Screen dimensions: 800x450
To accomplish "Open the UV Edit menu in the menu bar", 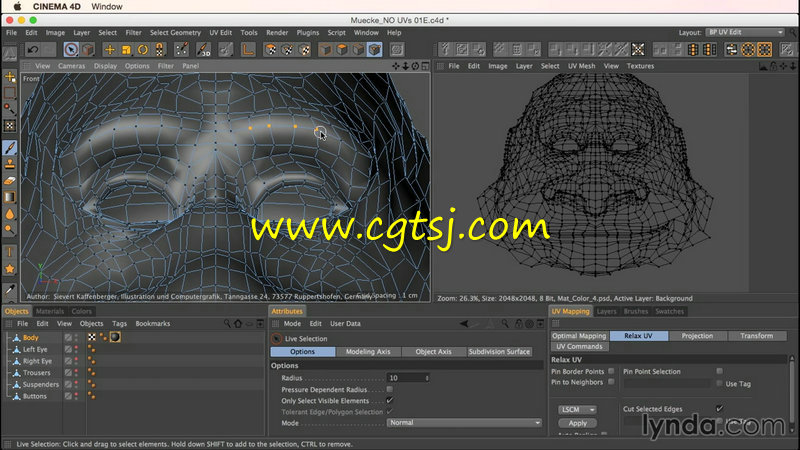I will [220, 32].
